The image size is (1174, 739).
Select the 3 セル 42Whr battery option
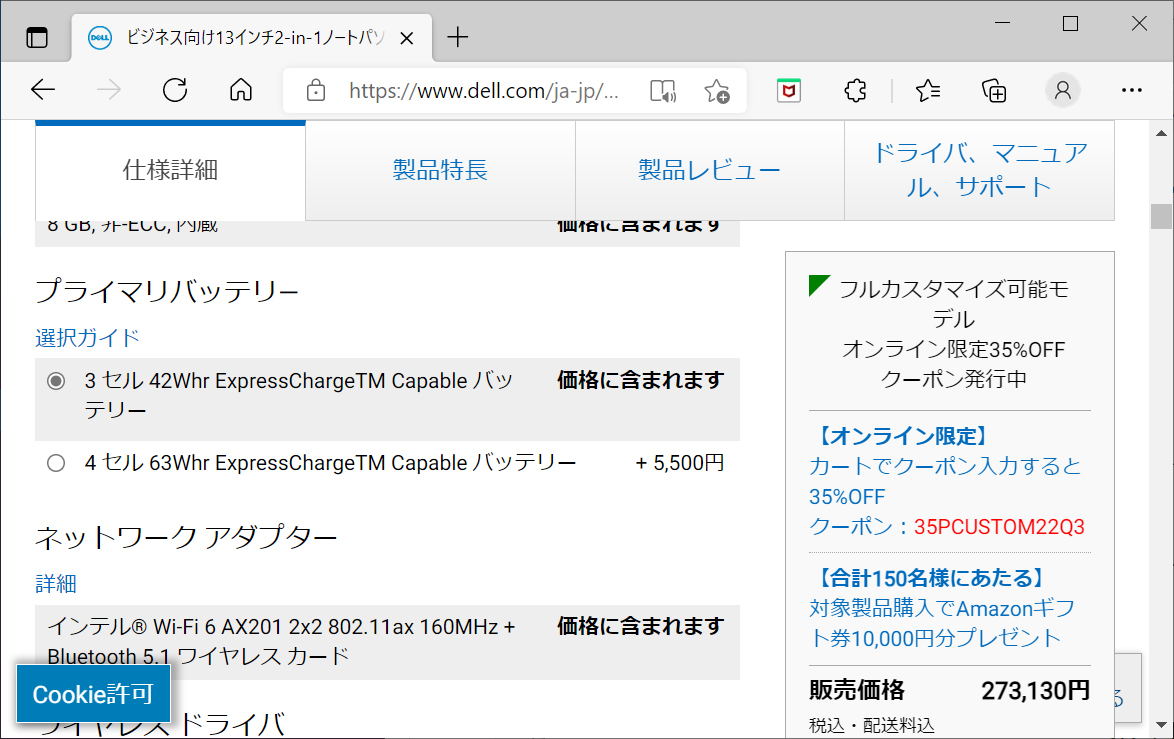point(56,381)
